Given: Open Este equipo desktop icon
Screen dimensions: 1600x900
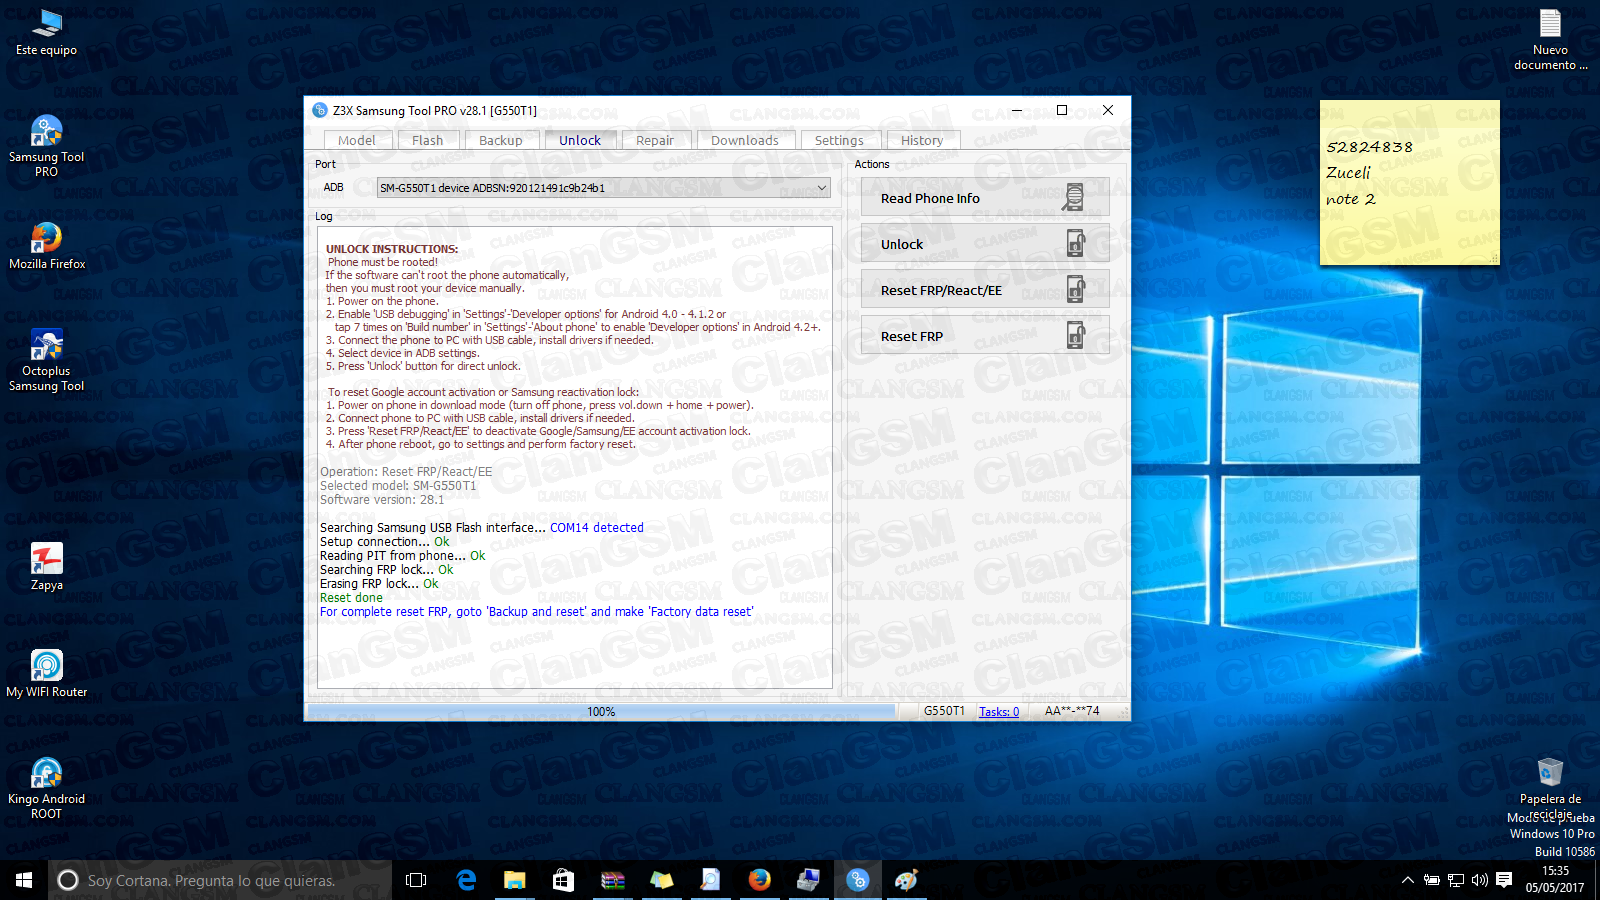Looking at the screenshot, I should (46, 32).
